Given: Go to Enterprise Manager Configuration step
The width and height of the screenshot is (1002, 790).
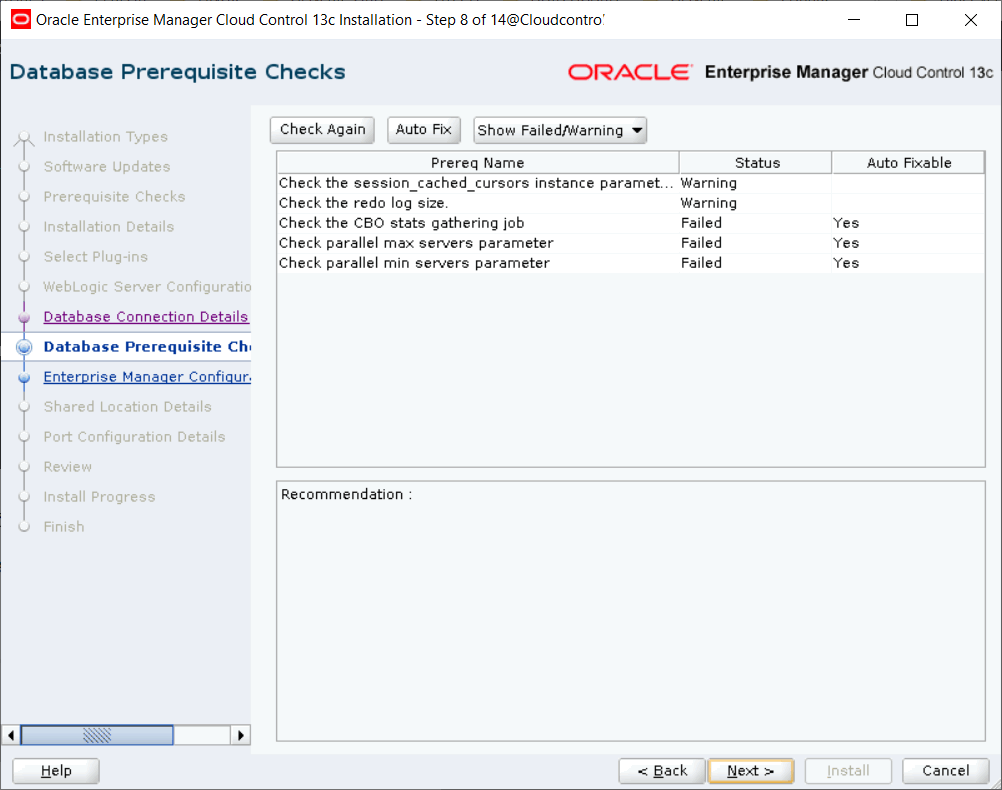Looking at the screenshot, I should coord(147,376).
